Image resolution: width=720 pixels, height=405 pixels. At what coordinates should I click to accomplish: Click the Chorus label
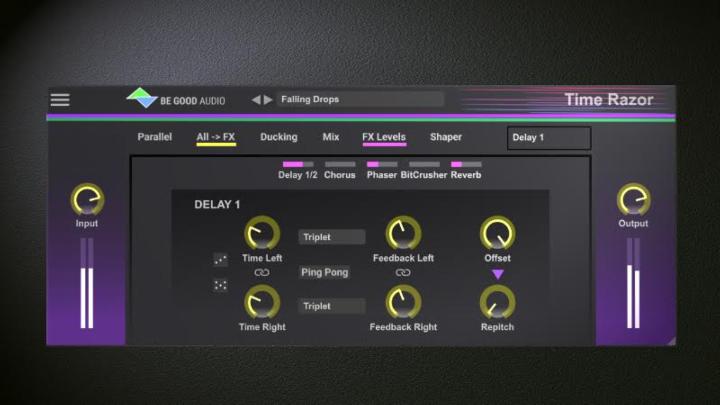tap(340, 175)
